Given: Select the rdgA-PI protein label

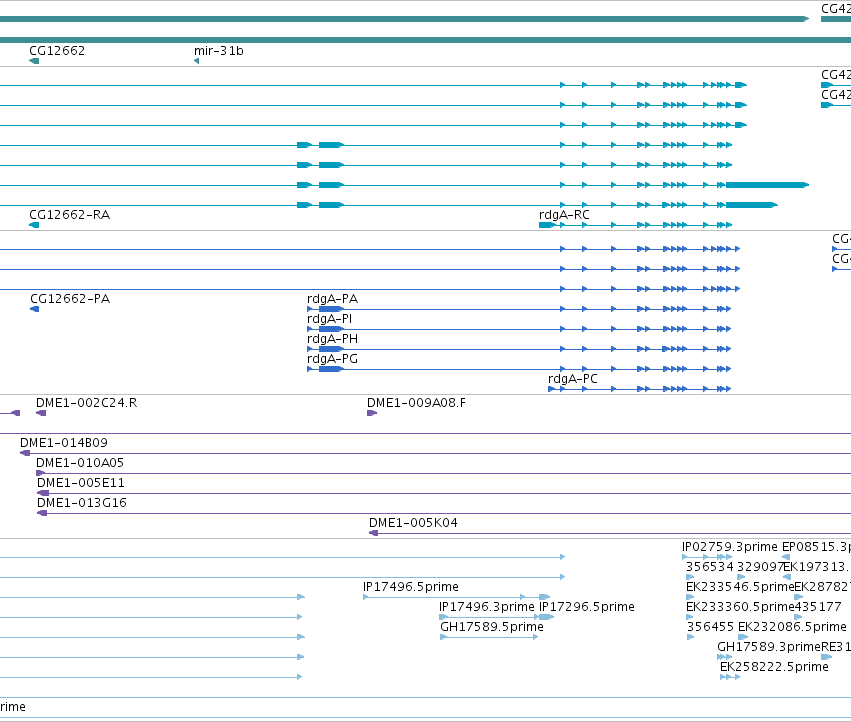Looking at the screenshot, I should tap(329, 319).
